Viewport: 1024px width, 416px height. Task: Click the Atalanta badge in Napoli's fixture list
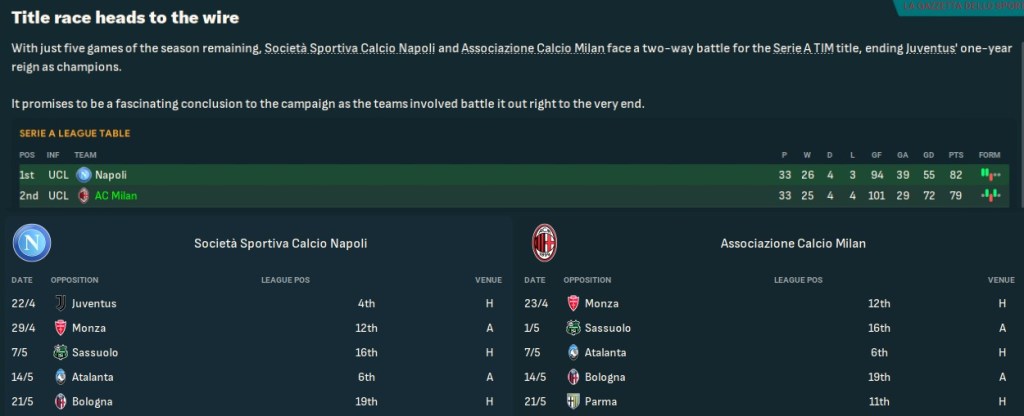coord(60,377)
